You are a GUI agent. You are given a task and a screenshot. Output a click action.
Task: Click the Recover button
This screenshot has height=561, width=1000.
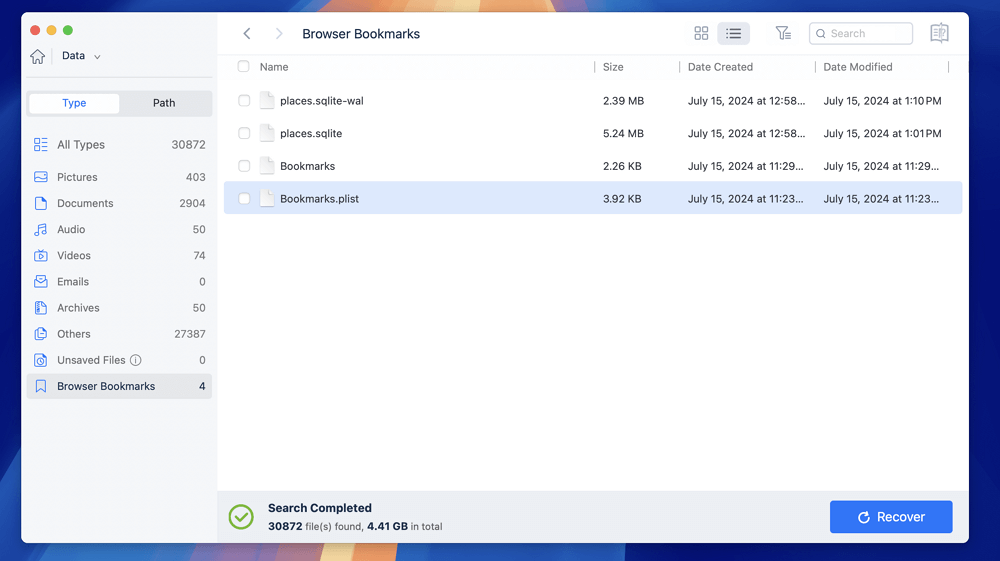891,517
